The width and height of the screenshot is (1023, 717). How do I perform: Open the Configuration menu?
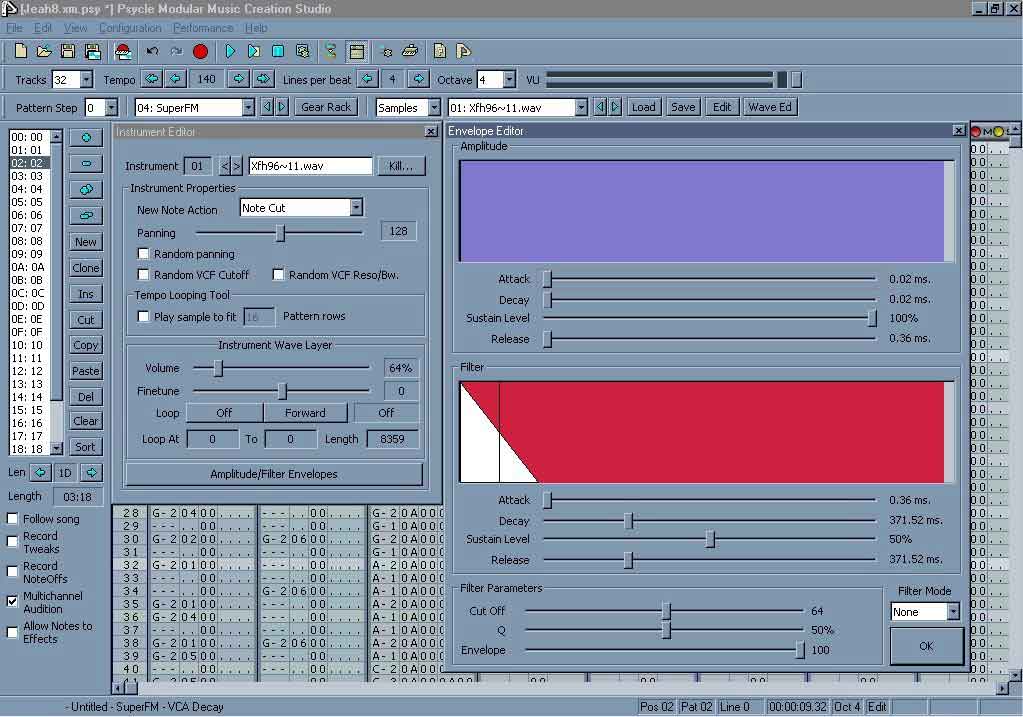pyautogui.click(x=130, y=28)
